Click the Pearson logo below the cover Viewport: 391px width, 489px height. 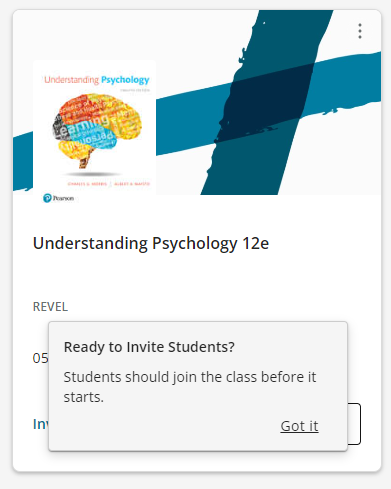[x=58, y=198]
